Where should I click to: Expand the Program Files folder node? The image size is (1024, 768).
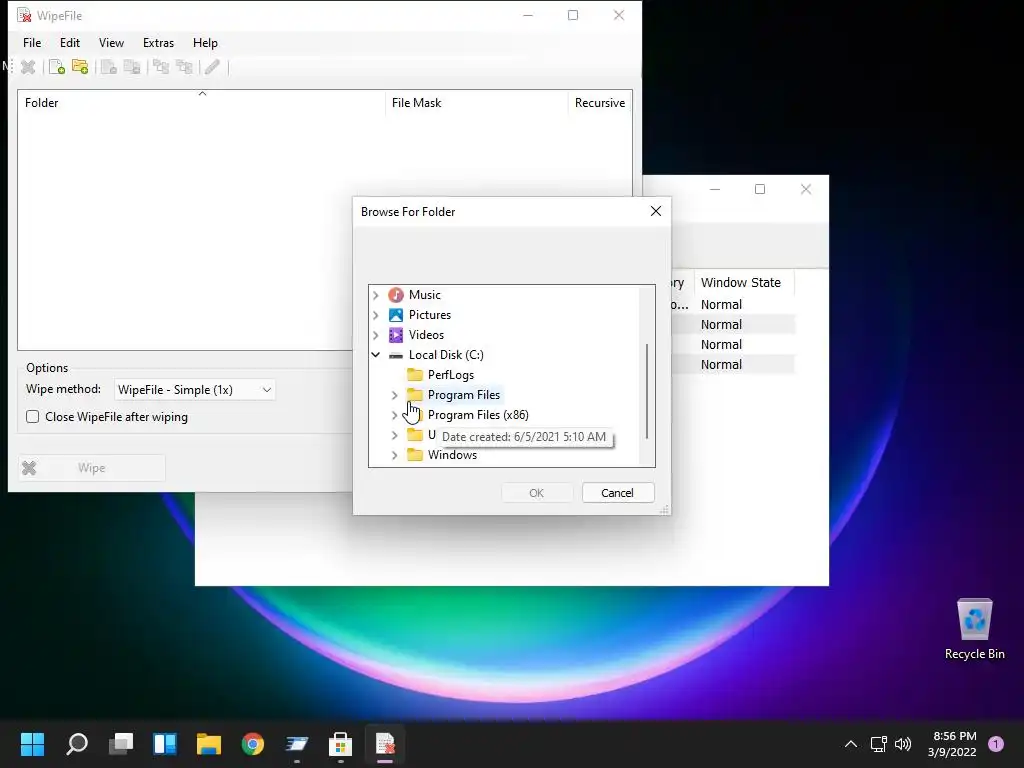click(x=394, y=395)
